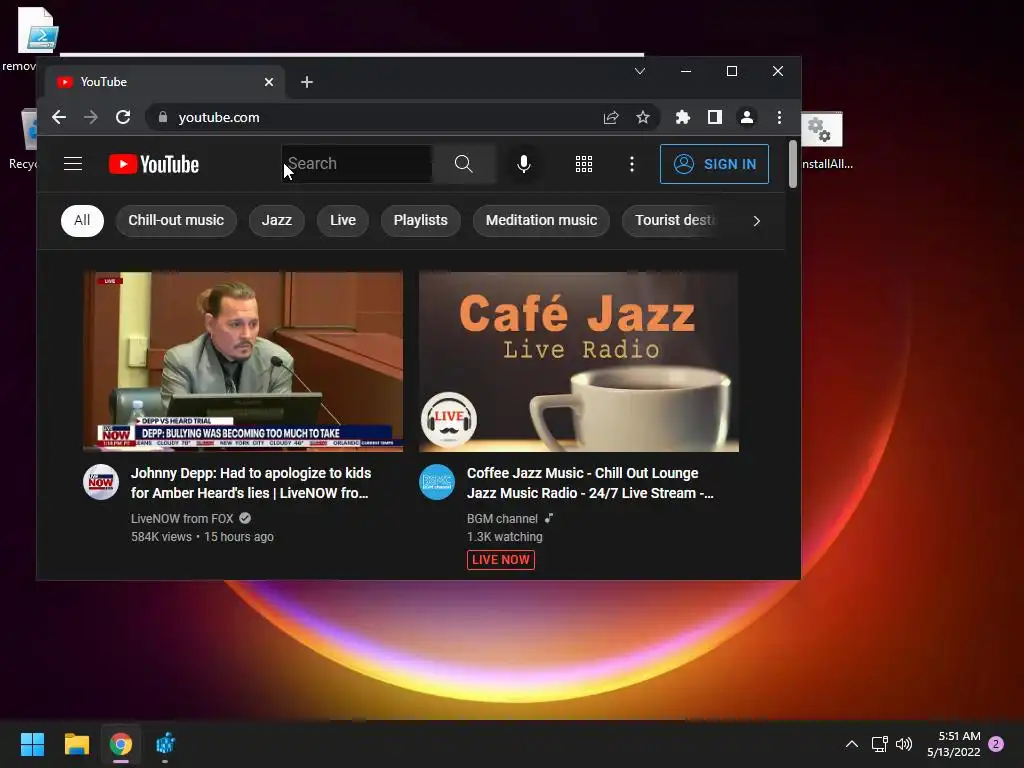Image resolution: width=1024 pixels, height=768 pixels.
Task: Open the Café Jazz Live Radio thumbnail
Action: click(x=579, y=361)
